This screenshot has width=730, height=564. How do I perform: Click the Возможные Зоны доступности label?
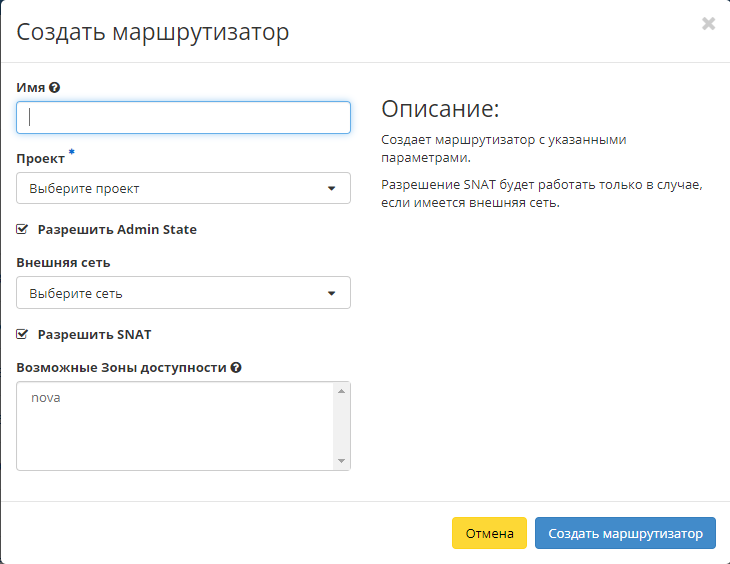pos(121,367)
